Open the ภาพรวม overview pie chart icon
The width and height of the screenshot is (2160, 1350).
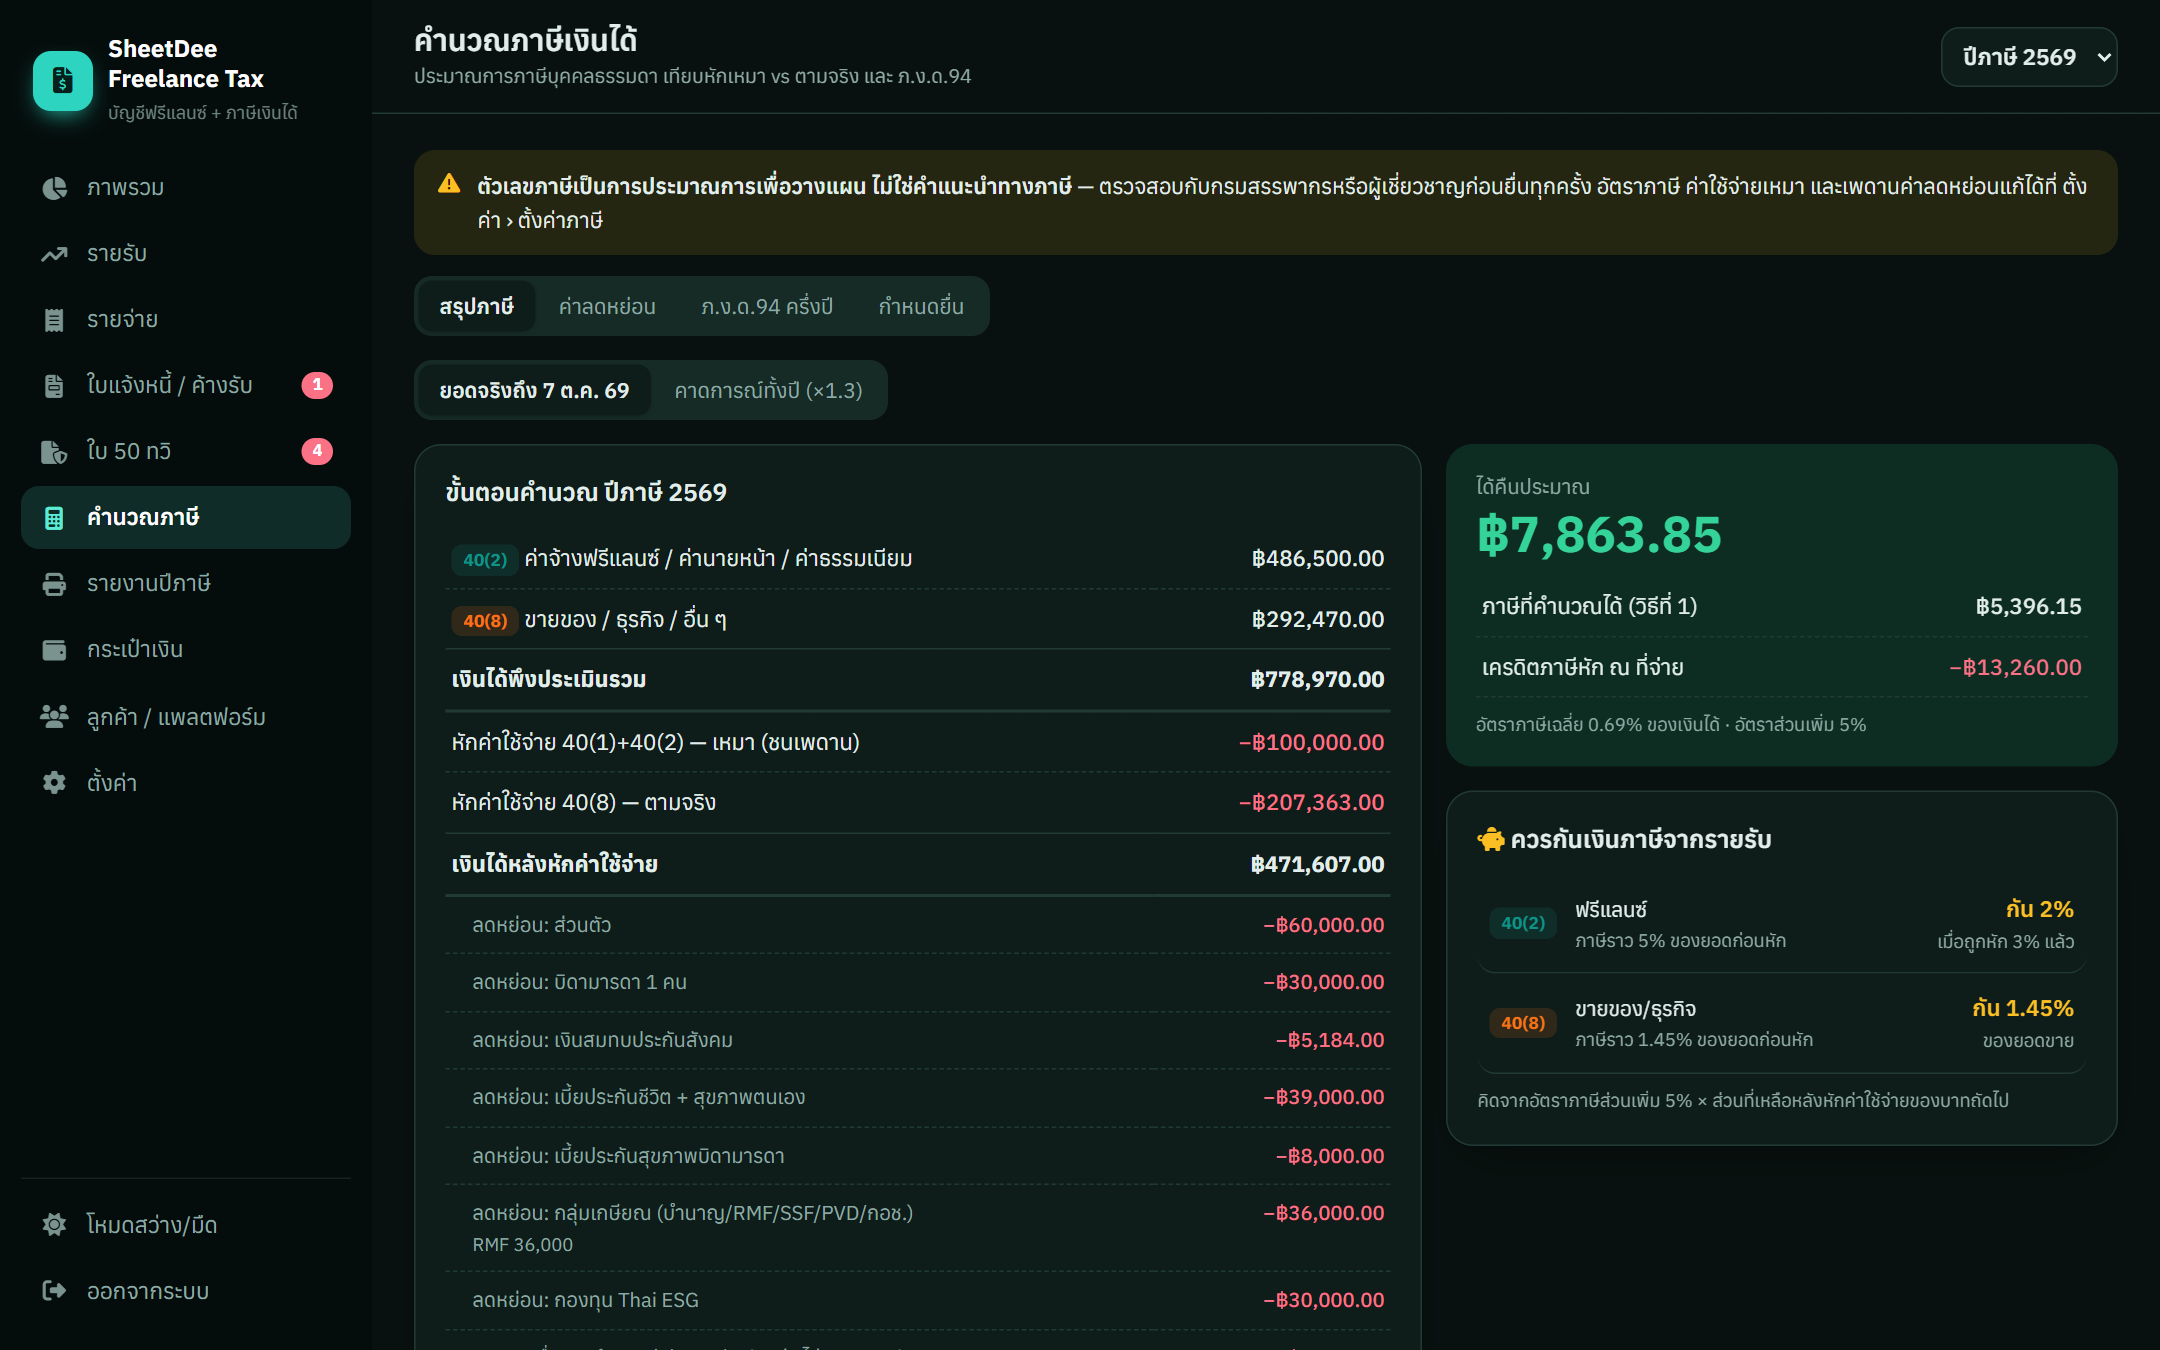[54, 188]
